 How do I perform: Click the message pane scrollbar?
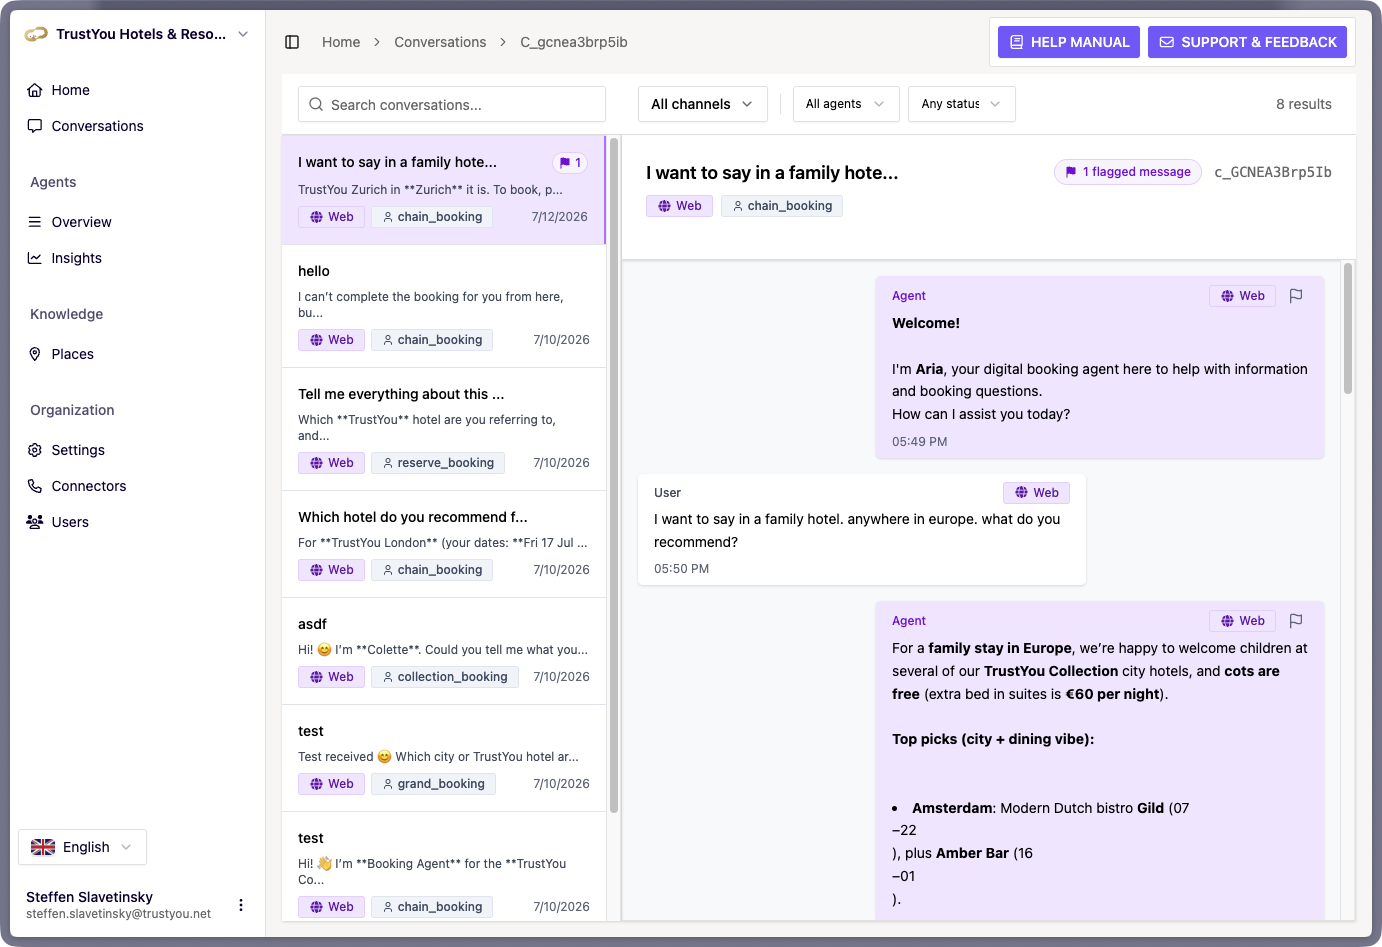pos(1348,328)
